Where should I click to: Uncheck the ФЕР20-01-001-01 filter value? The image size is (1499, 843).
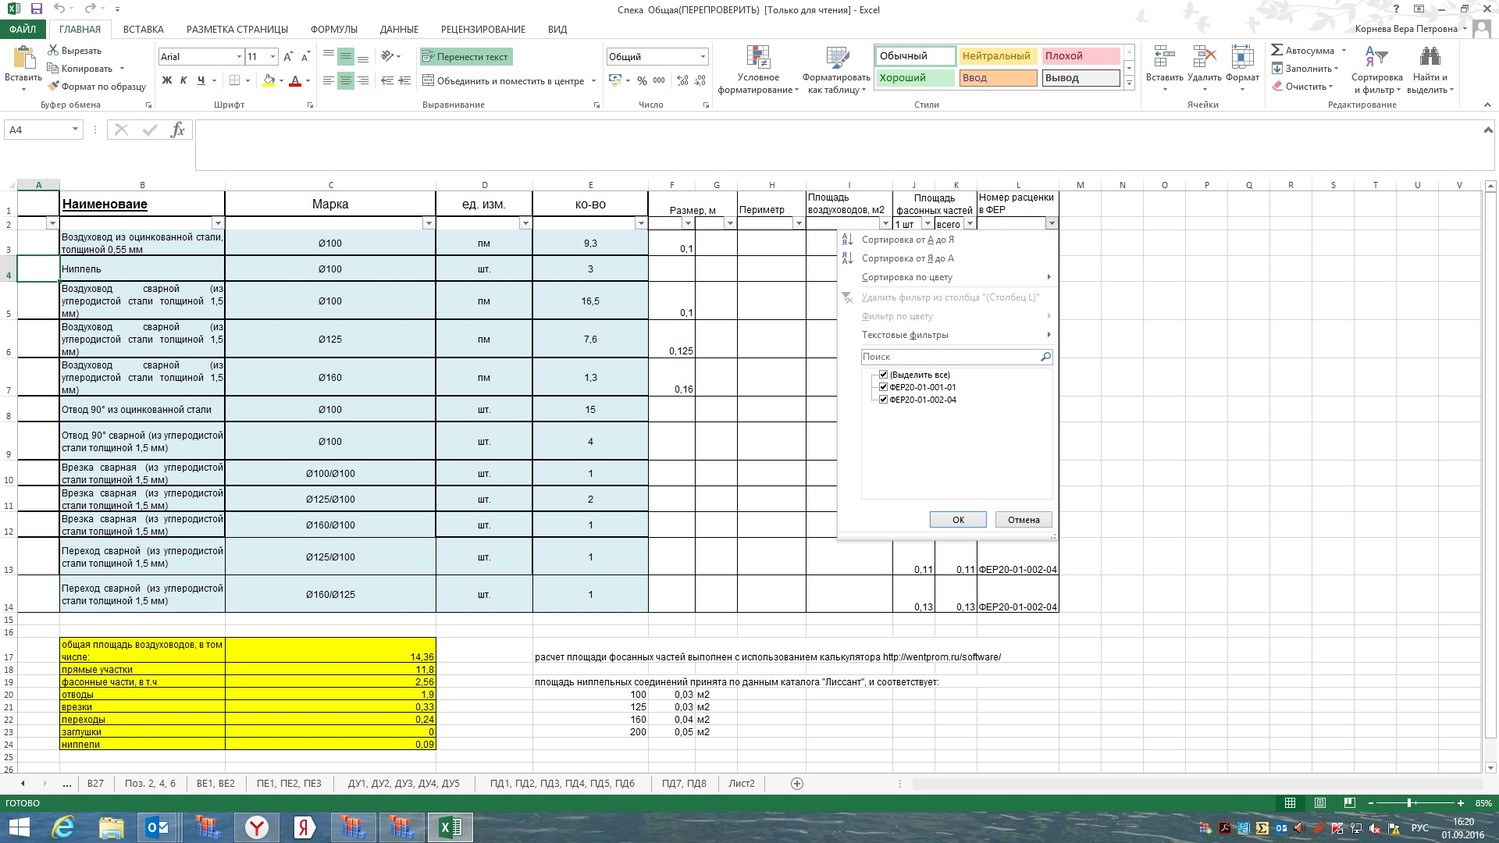coord(883,387)
